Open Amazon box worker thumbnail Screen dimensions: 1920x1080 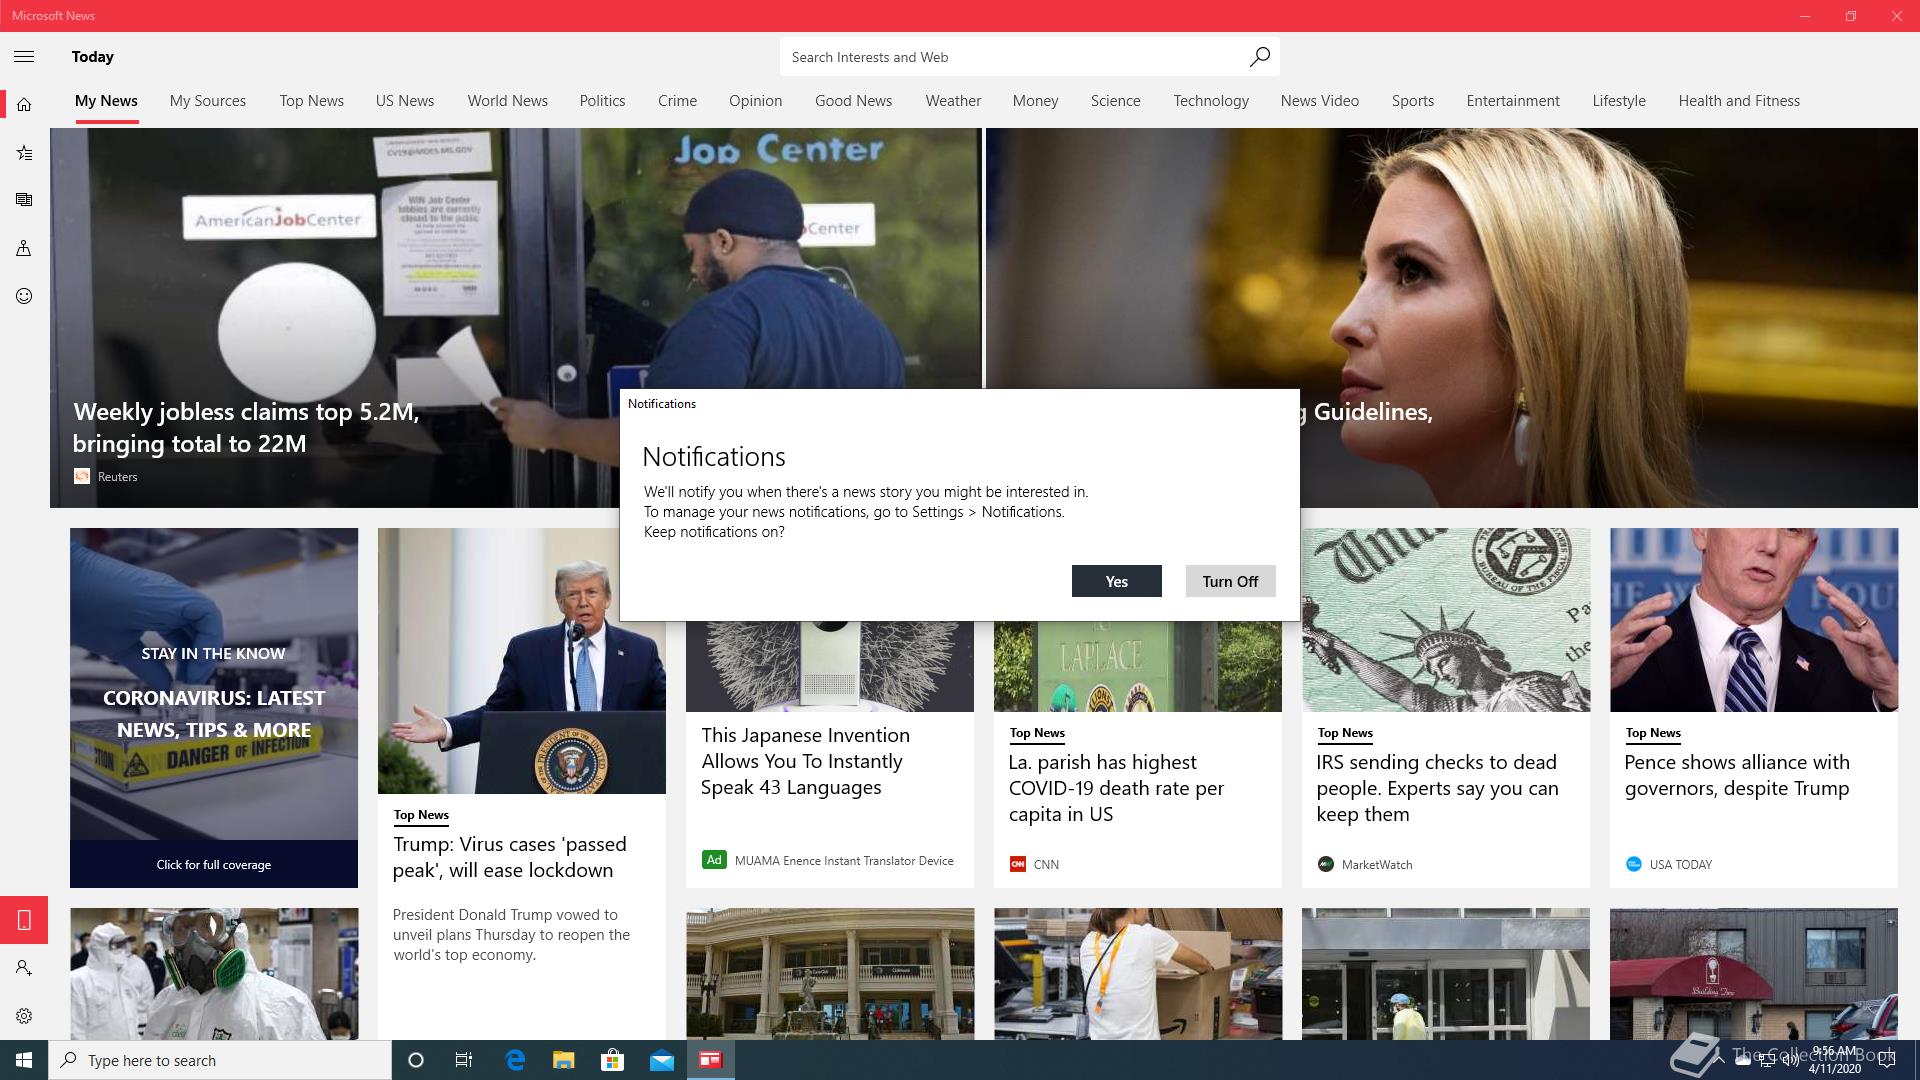(1138, 974)
